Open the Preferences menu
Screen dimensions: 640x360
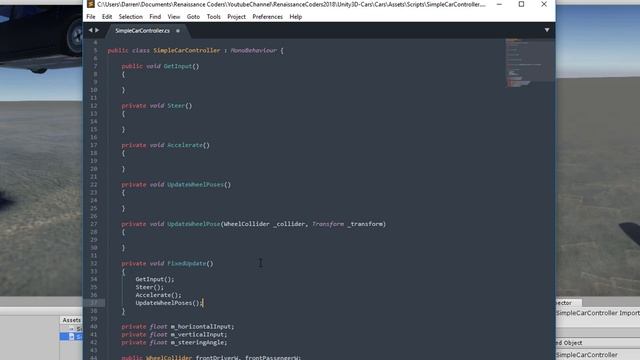[267, 17]
